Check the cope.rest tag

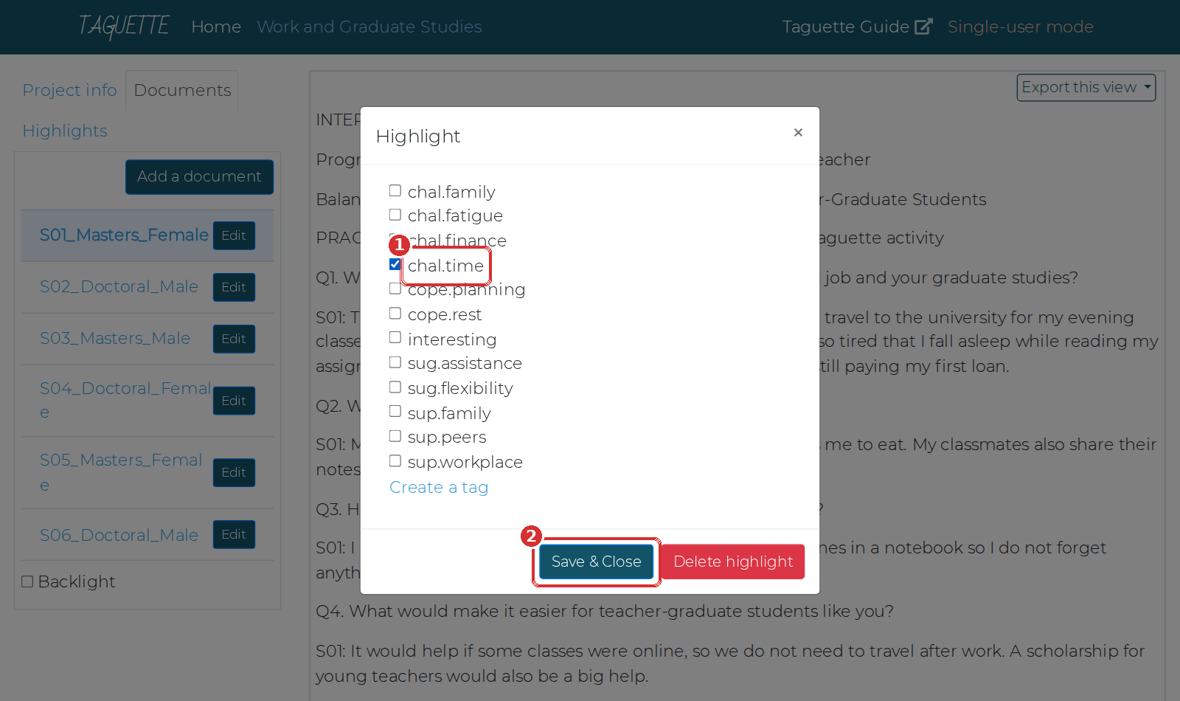click(395, 313)
